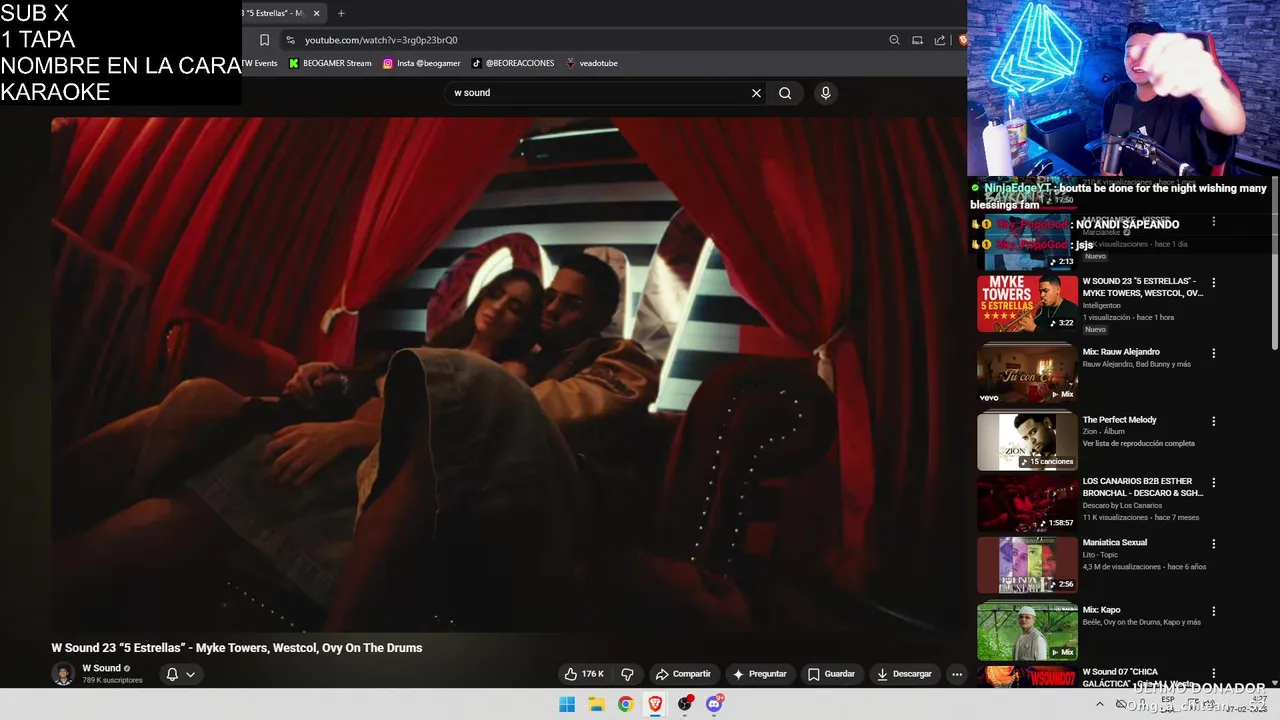
Task: Open a new browser tab with plus icon
Action: tap(341, 13)
